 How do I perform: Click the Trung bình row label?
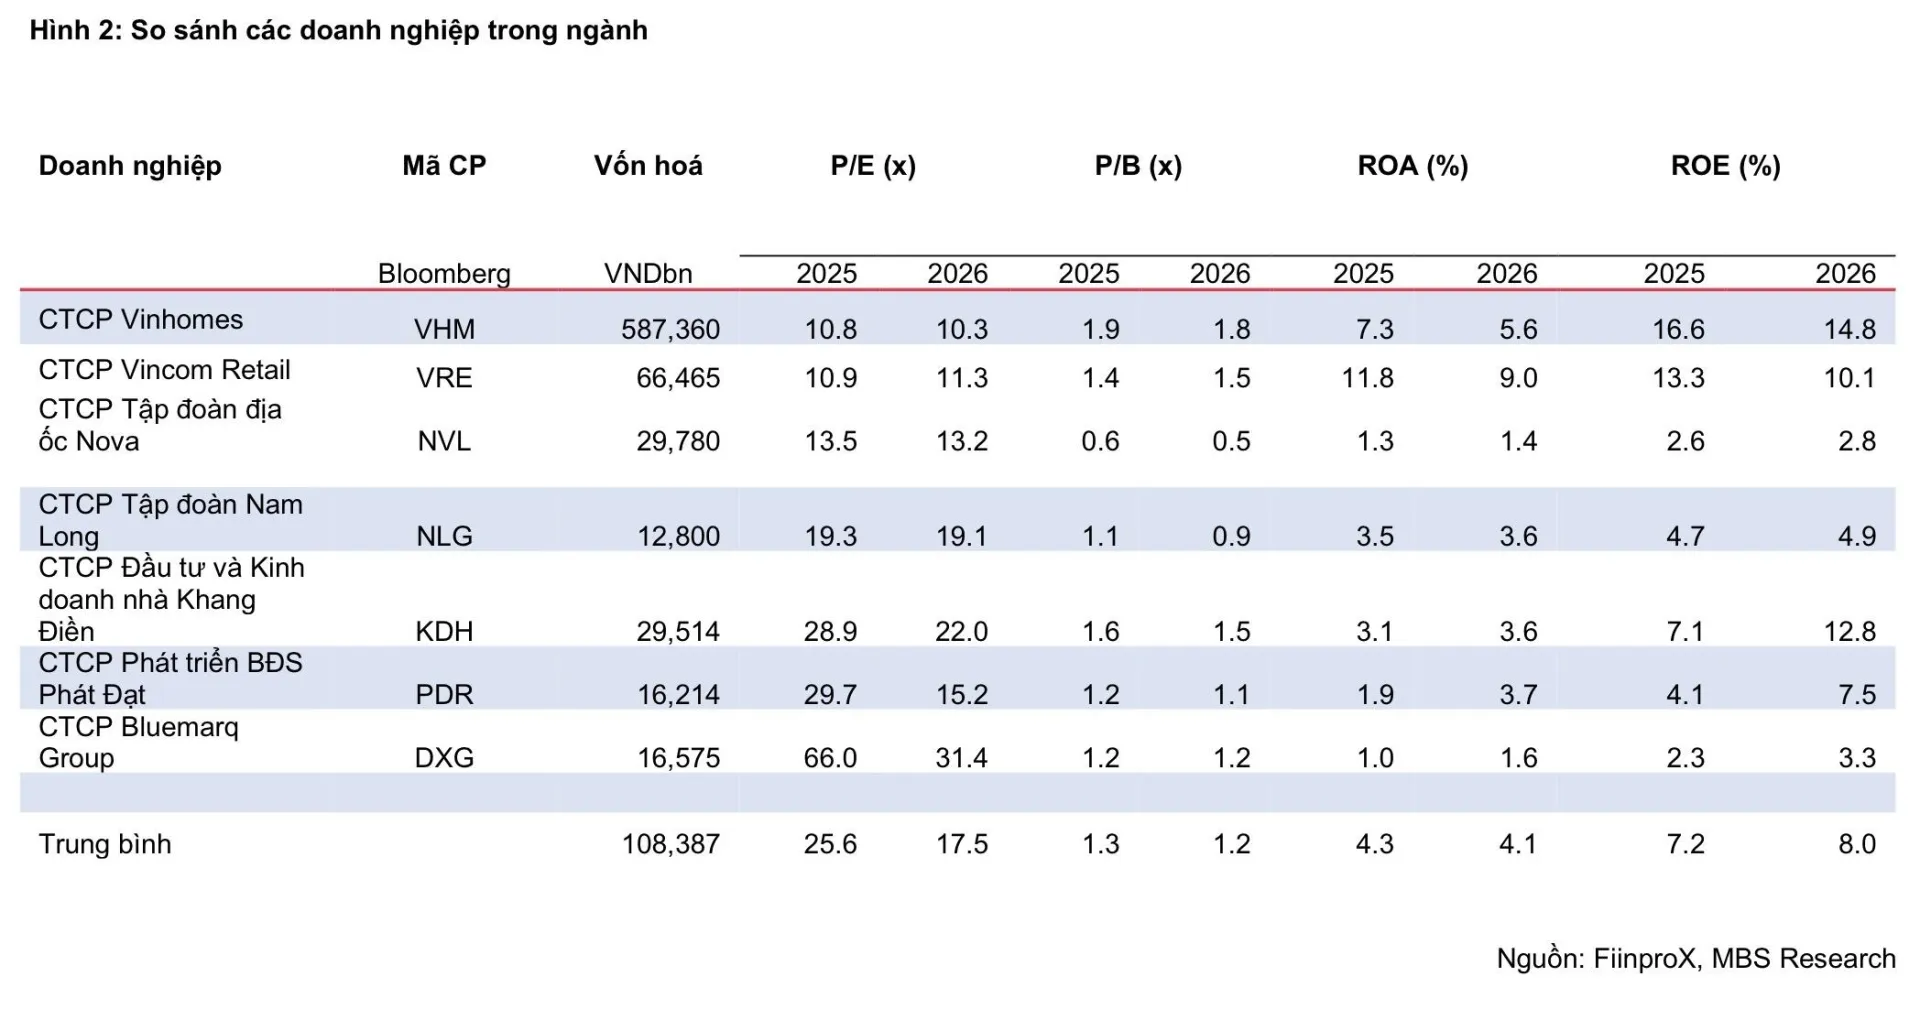pos(105,844)
